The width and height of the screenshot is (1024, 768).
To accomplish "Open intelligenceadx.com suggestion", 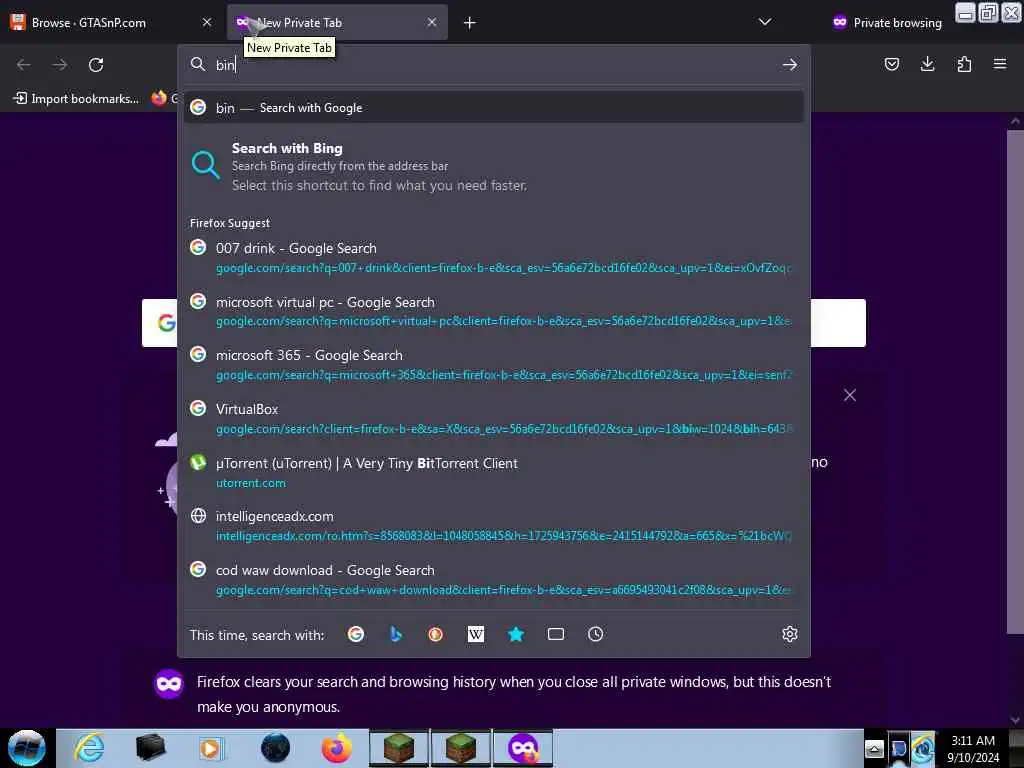I will (493, 526).
